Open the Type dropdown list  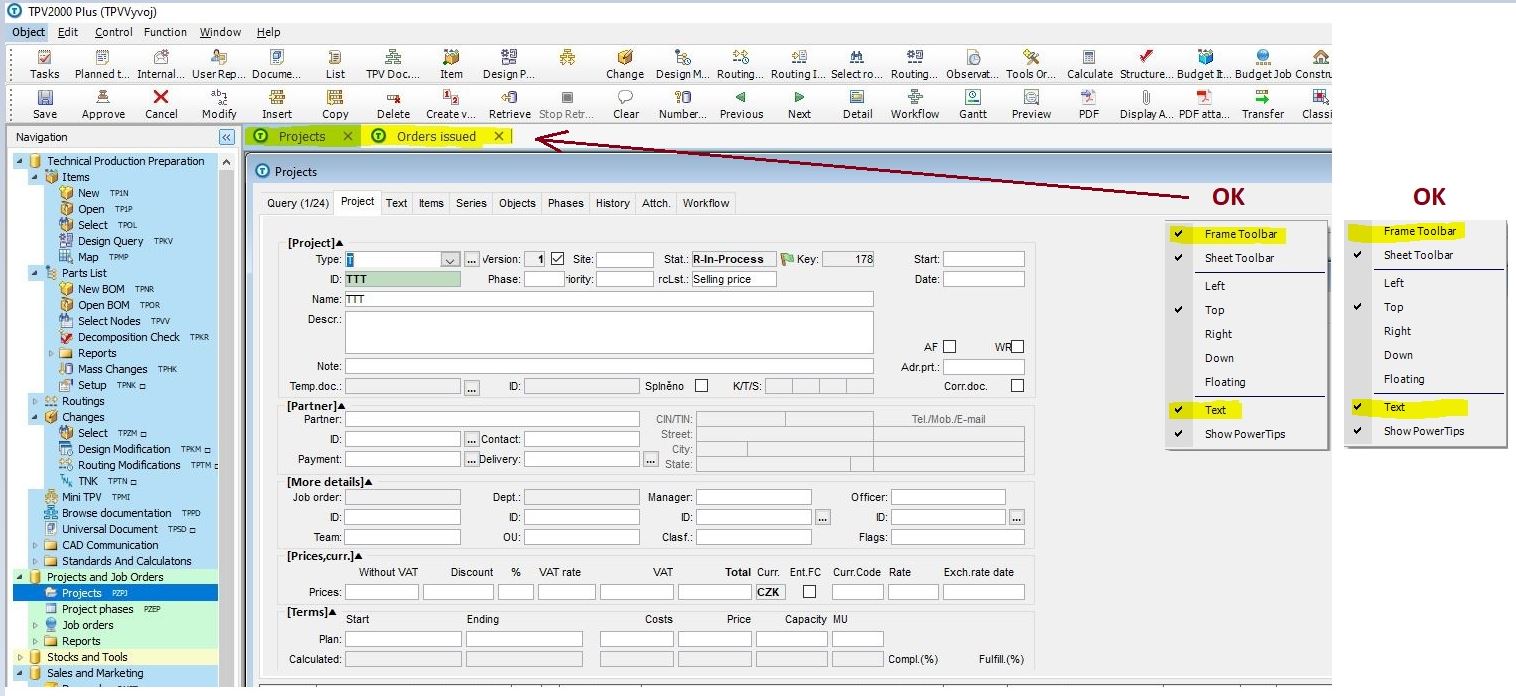[450, 260]
